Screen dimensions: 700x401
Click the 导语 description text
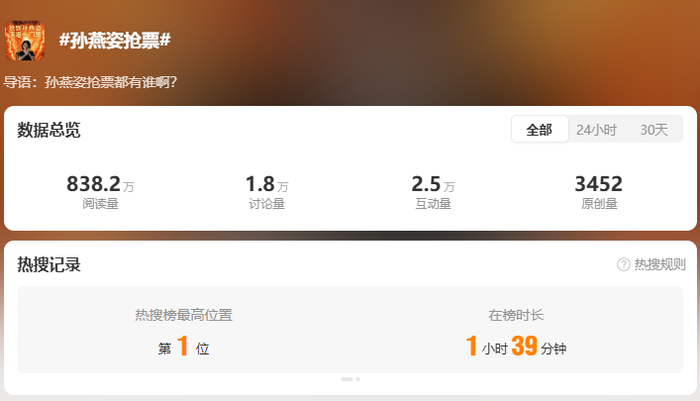[x=90, y=82]
